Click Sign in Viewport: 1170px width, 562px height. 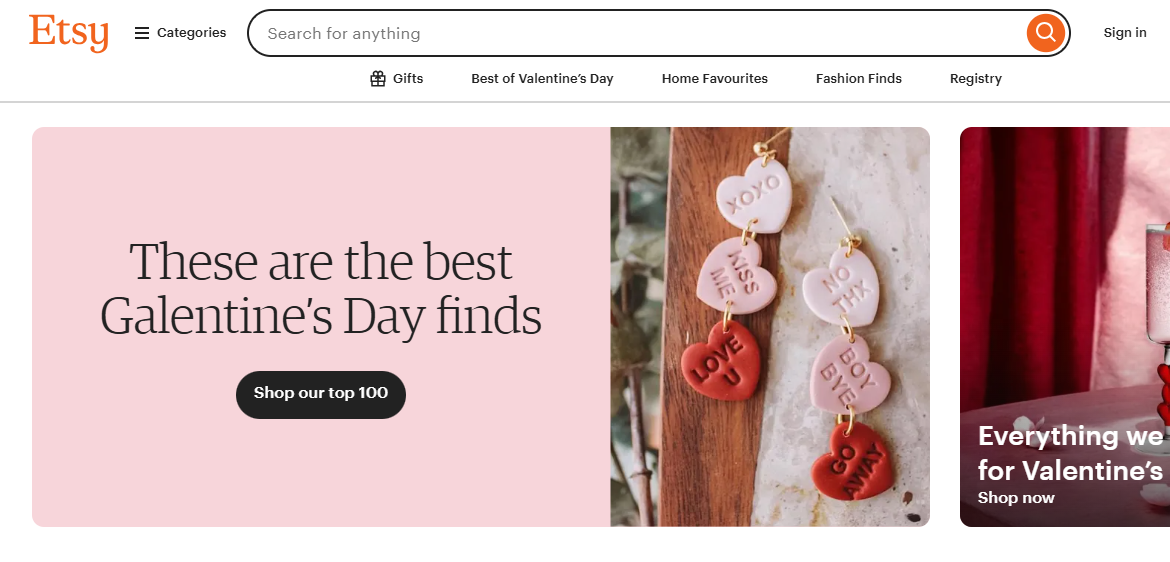pos(1125,33)
